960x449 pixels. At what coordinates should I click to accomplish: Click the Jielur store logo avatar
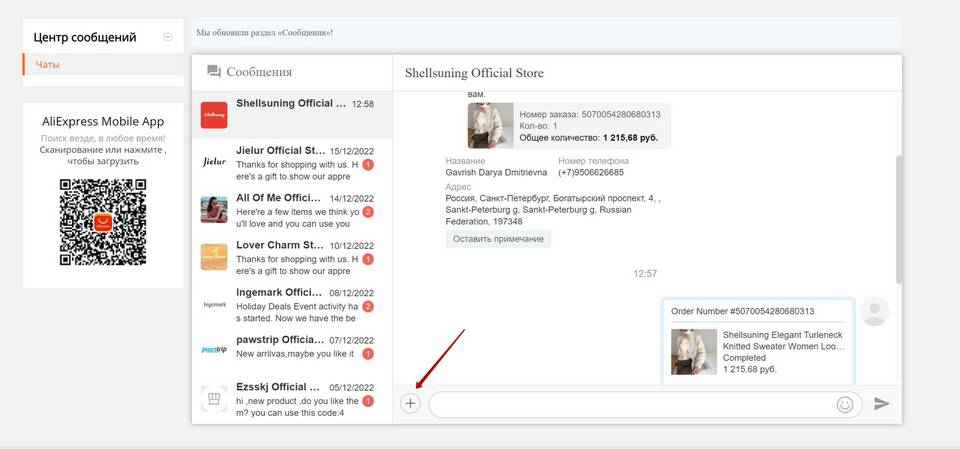pos(214,162)
